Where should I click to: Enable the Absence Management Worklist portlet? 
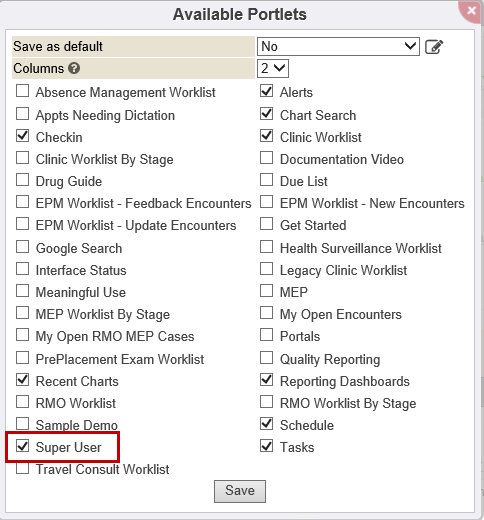pyautogui.click(x=22, y=91)
